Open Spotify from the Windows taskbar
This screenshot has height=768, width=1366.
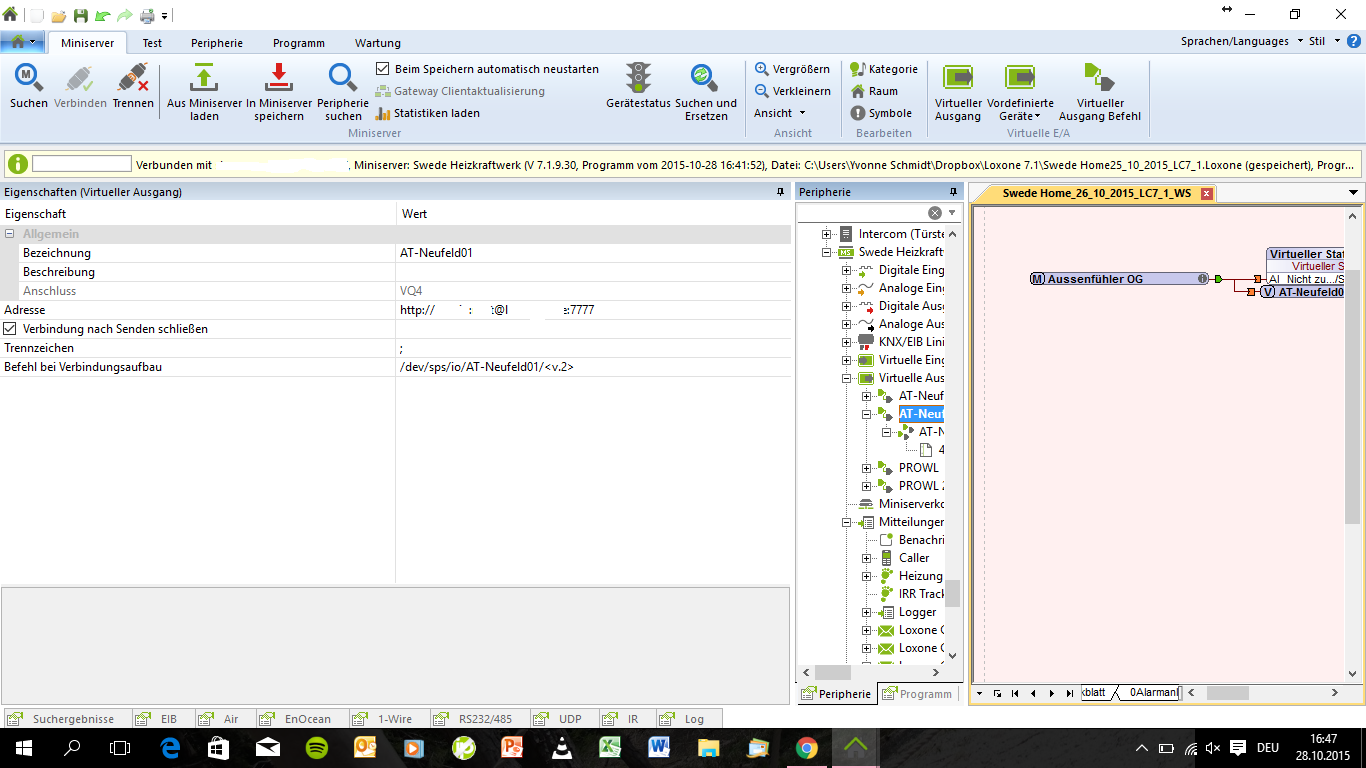click(316, 747)
